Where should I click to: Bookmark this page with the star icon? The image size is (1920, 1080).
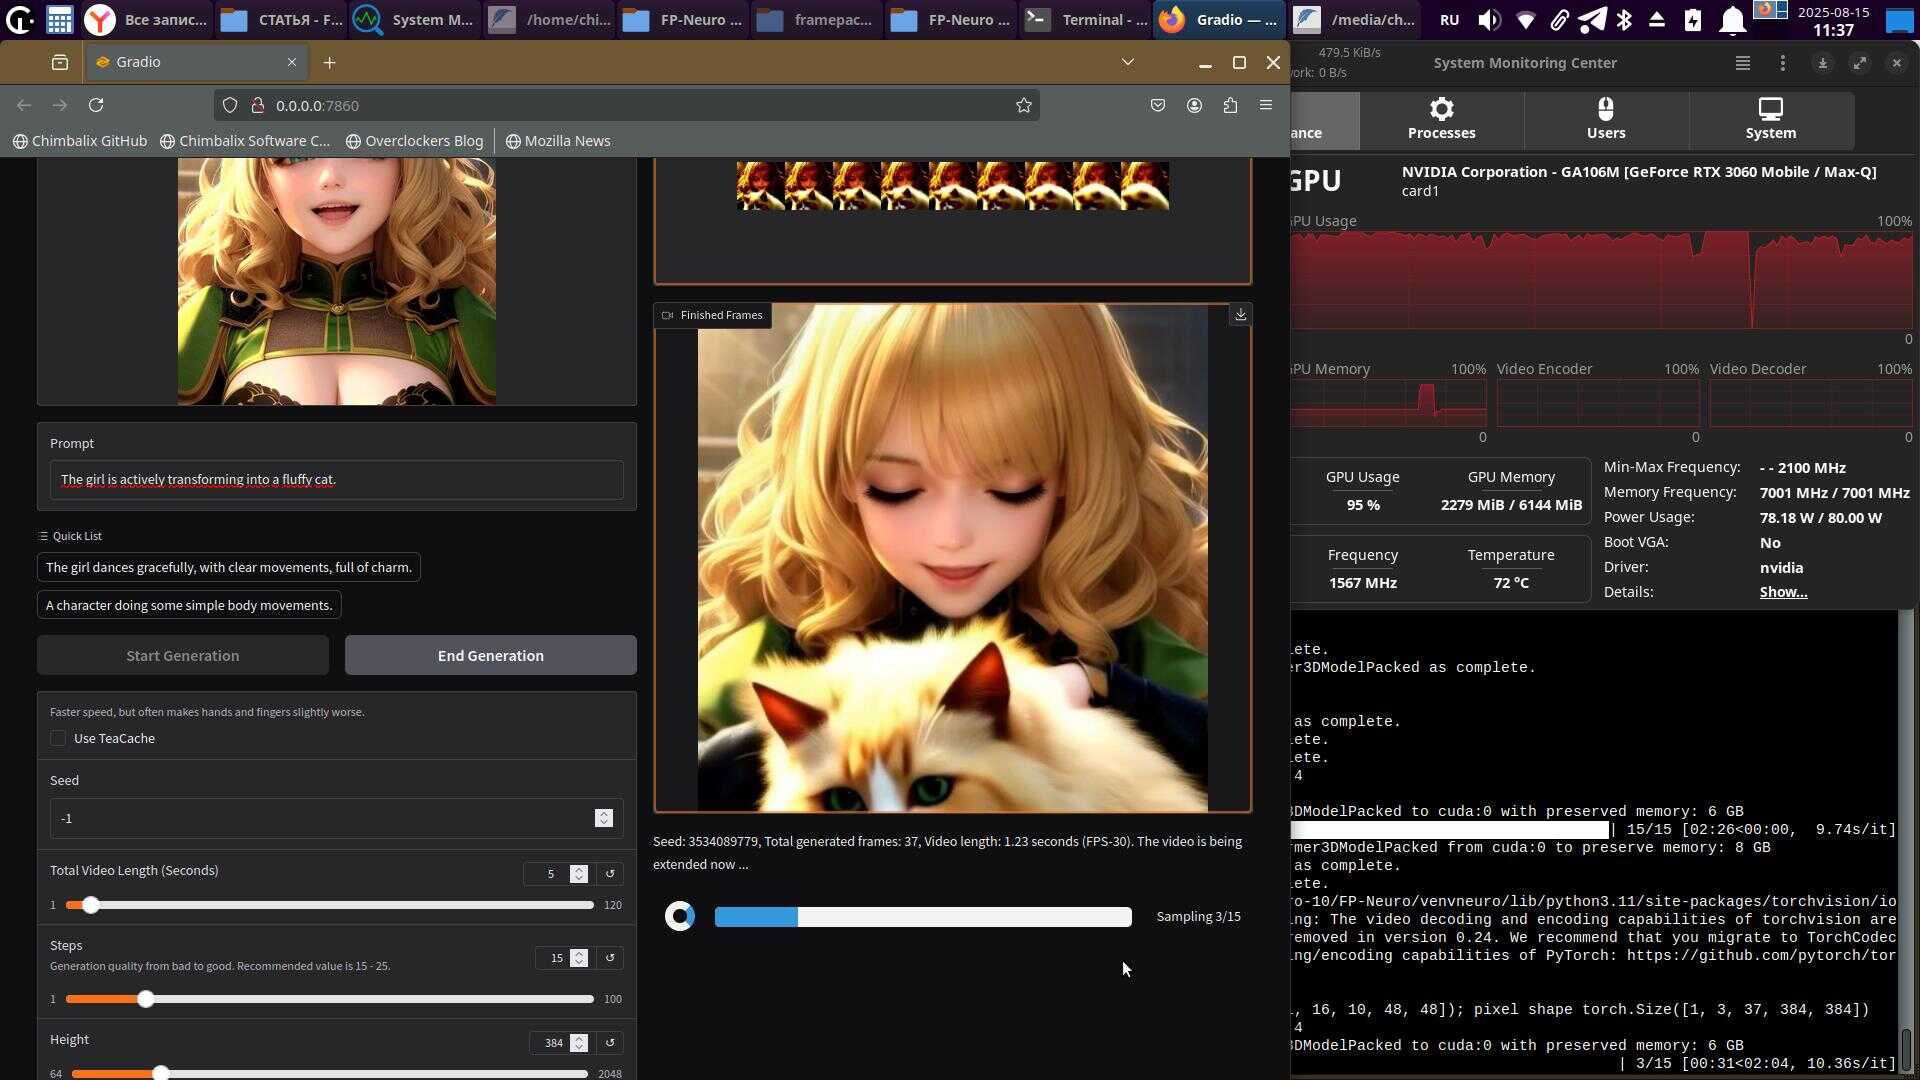point(1023,105)
